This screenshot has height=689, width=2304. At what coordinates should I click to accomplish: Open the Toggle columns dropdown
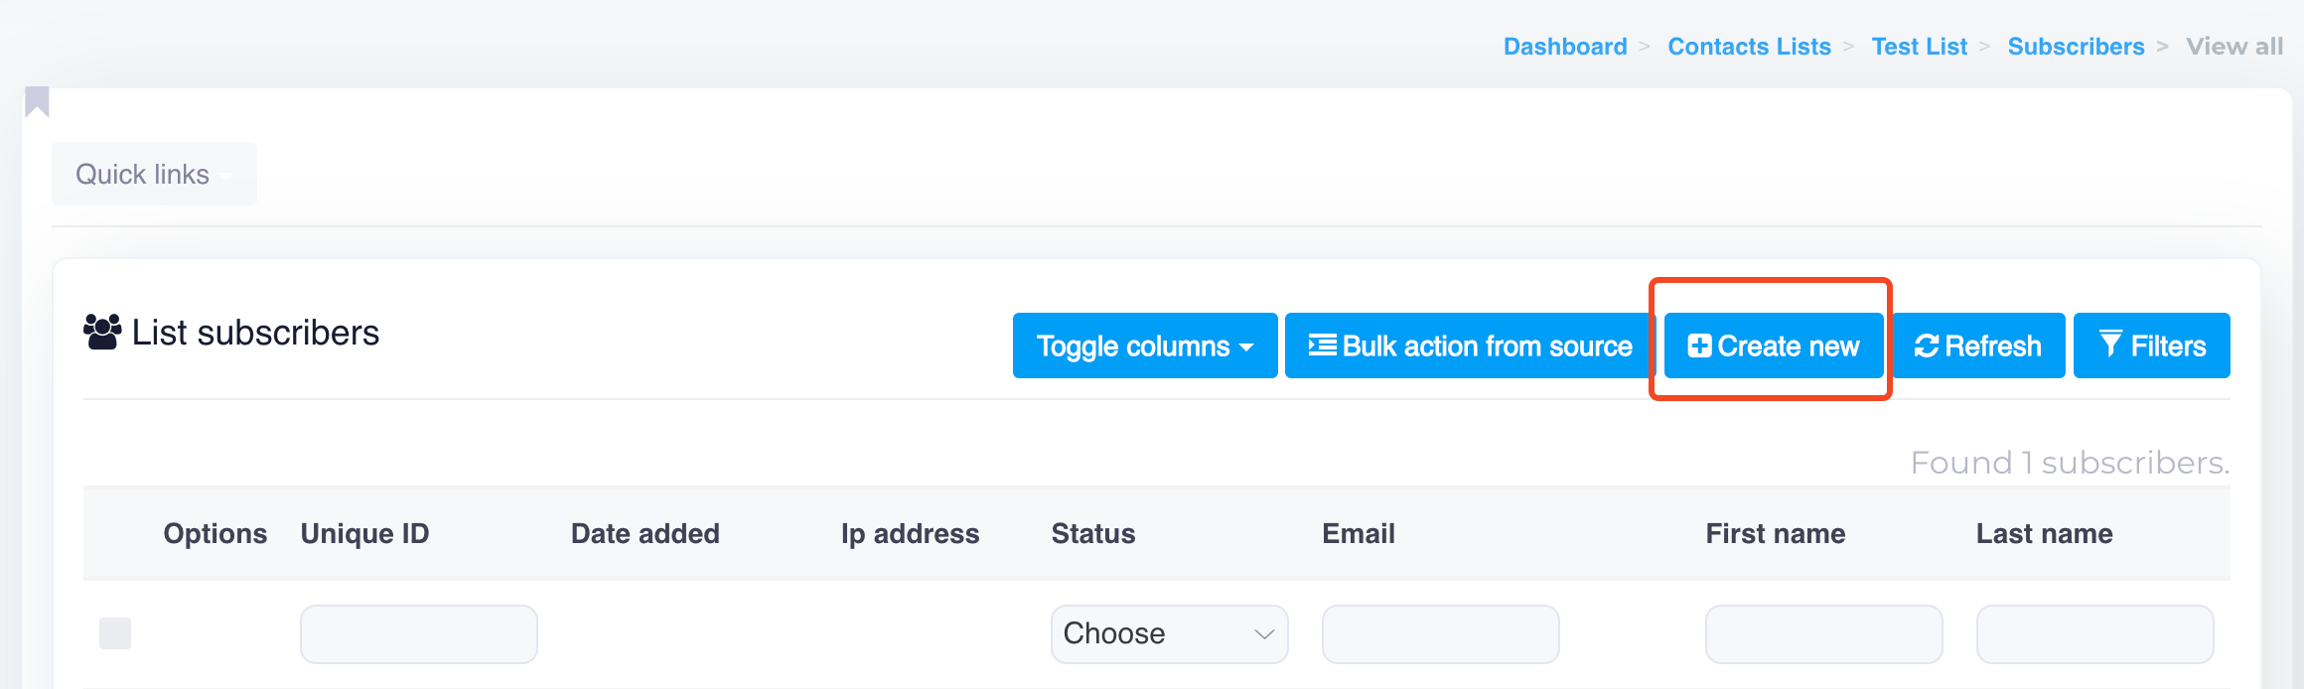(x=1144, y=346)
